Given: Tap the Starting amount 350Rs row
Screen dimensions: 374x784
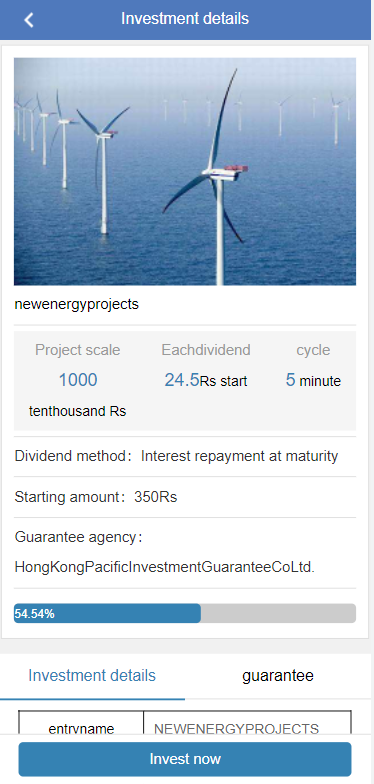Looking at the screenshot, I should [x=185, y=498].
